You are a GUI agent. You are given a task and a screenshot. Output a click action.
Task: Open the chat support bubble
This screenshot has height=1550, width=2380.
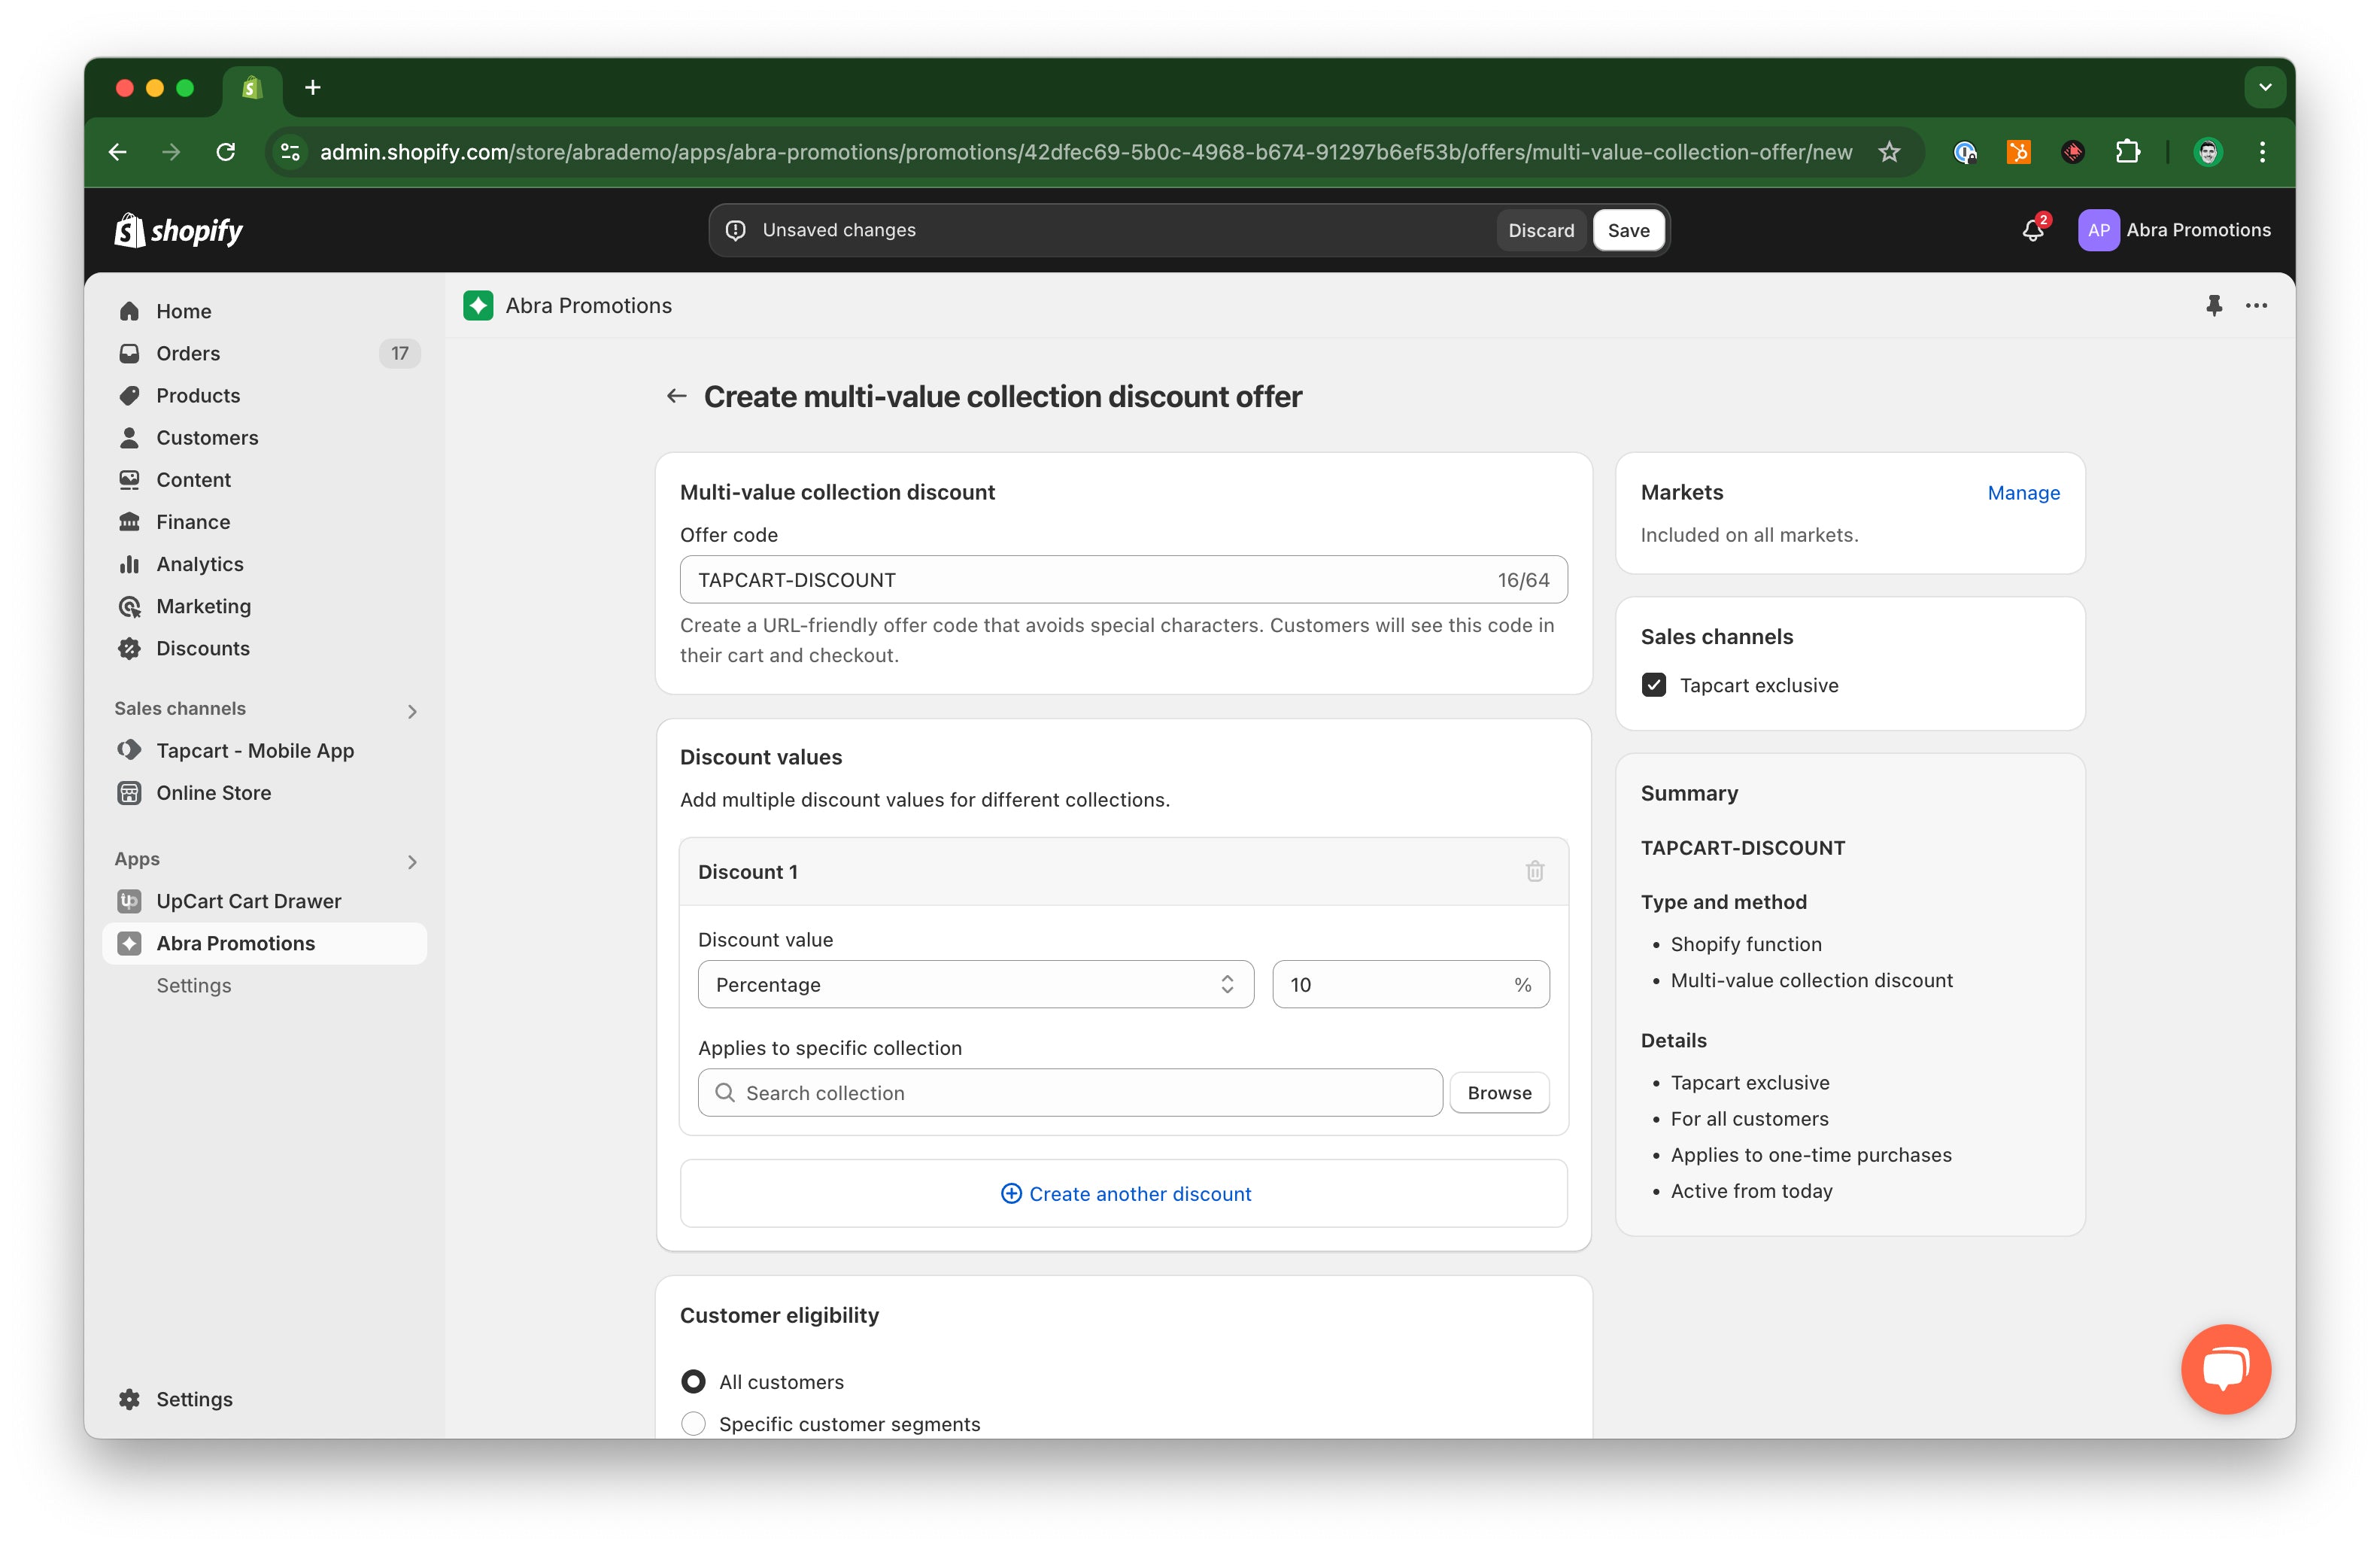tap(2226, 1369)
